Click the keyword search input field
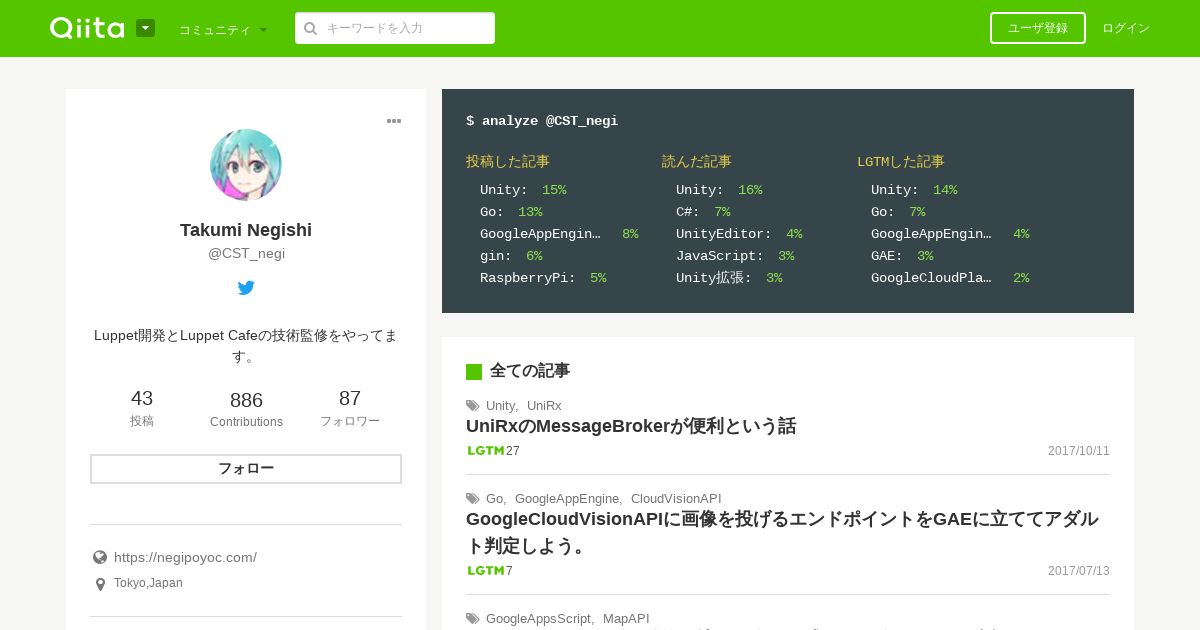Screen dimensions: 1200x630 395,28
